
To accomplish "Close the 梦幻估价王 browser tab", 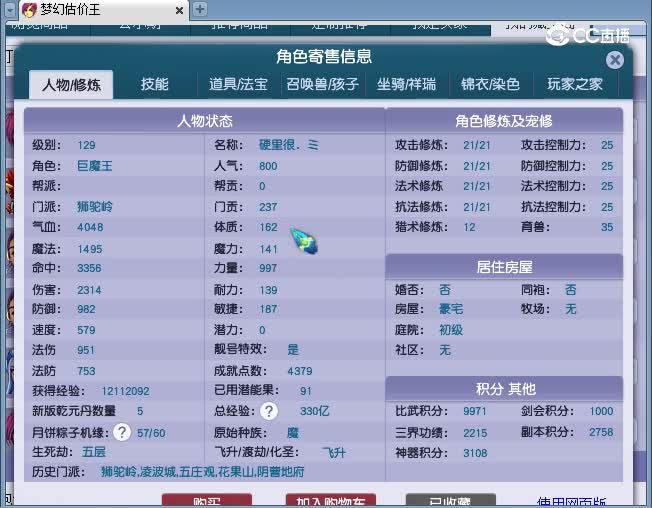I will [x=179, y=10].
